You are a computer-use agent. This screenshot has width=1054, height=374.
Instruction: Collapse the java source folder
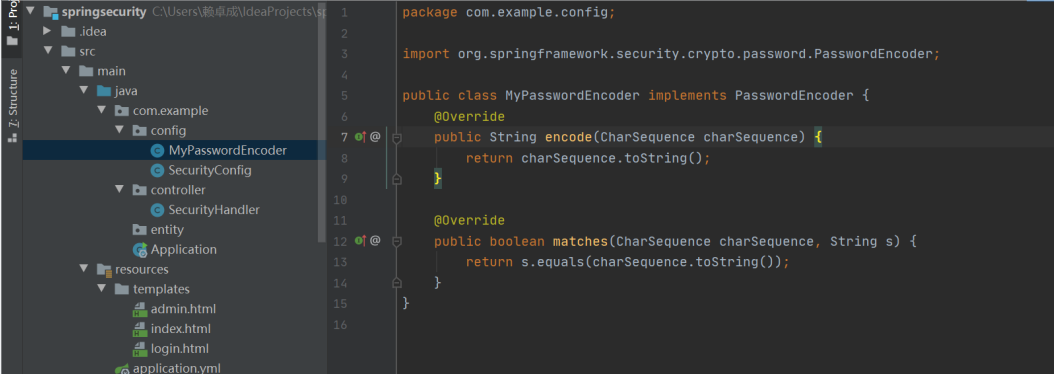click(83, 91)
